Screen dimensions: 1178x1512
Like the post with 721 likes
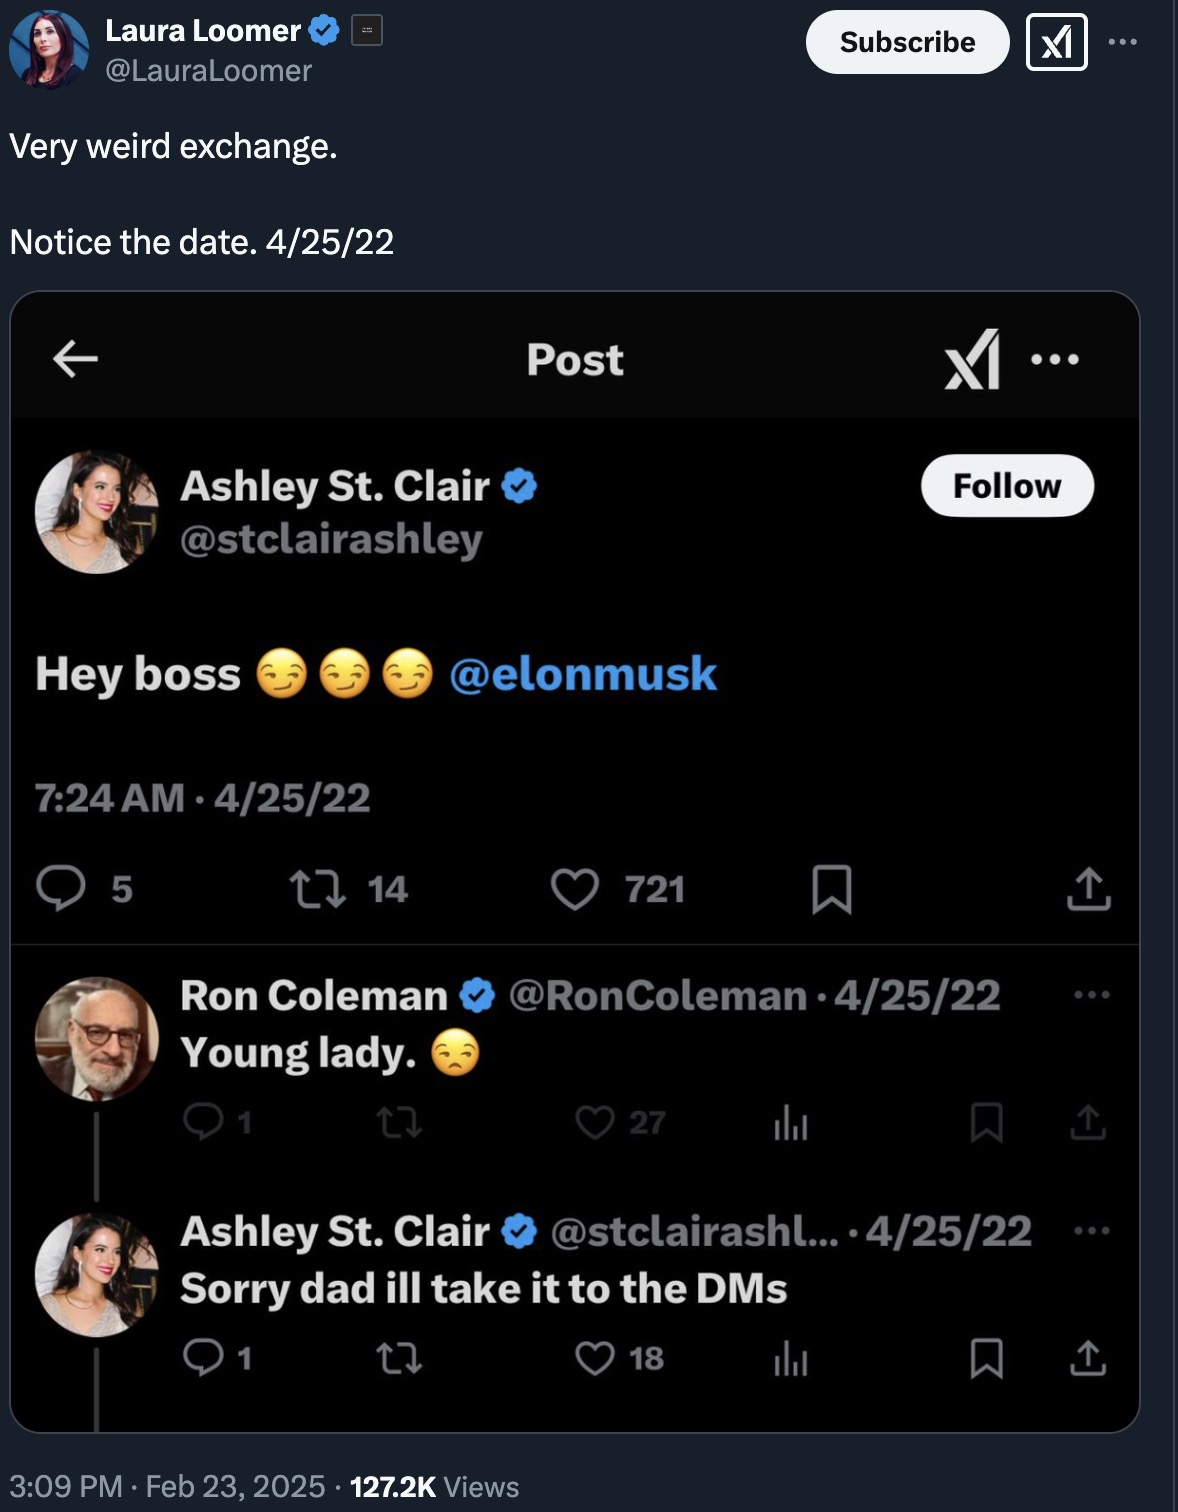click(x=575, y=888)
